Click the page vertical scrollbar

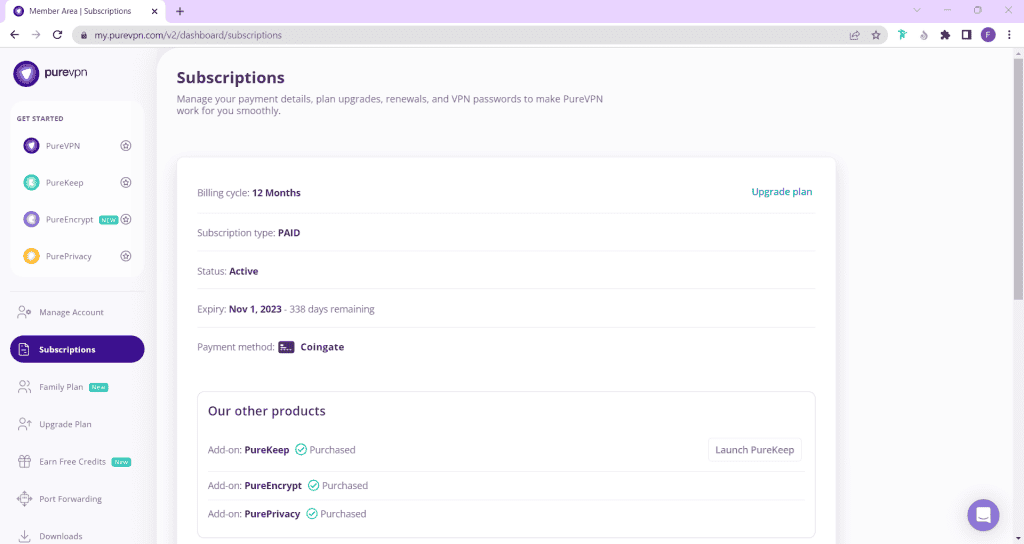1018,180
